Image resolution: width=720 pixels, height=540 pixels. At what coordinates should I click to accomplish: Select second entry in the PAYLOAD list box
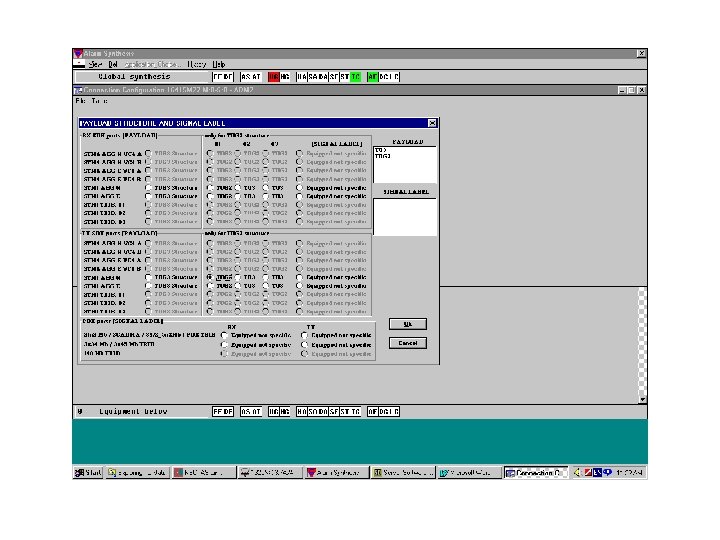[x=383, y=156]
